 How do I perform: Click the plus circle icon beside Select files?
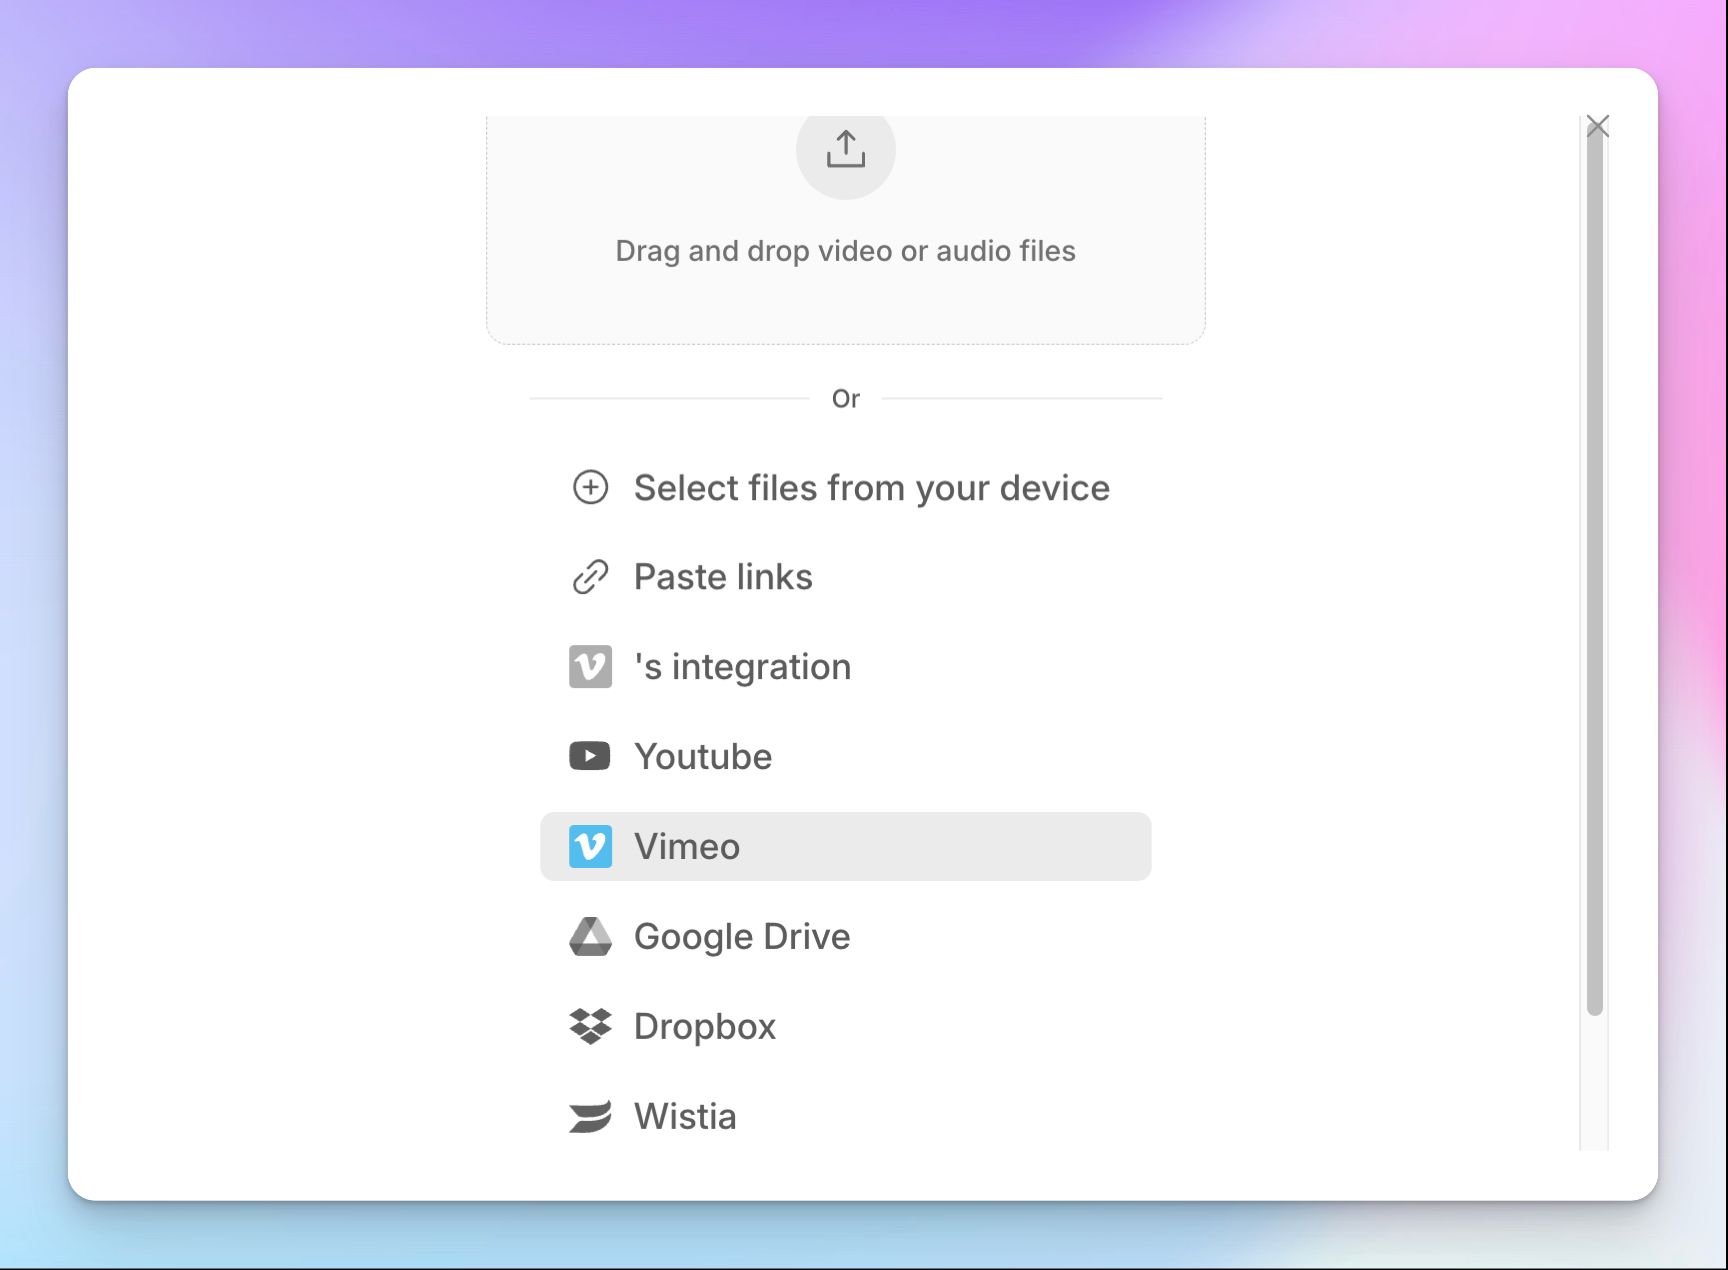(590, 487)
